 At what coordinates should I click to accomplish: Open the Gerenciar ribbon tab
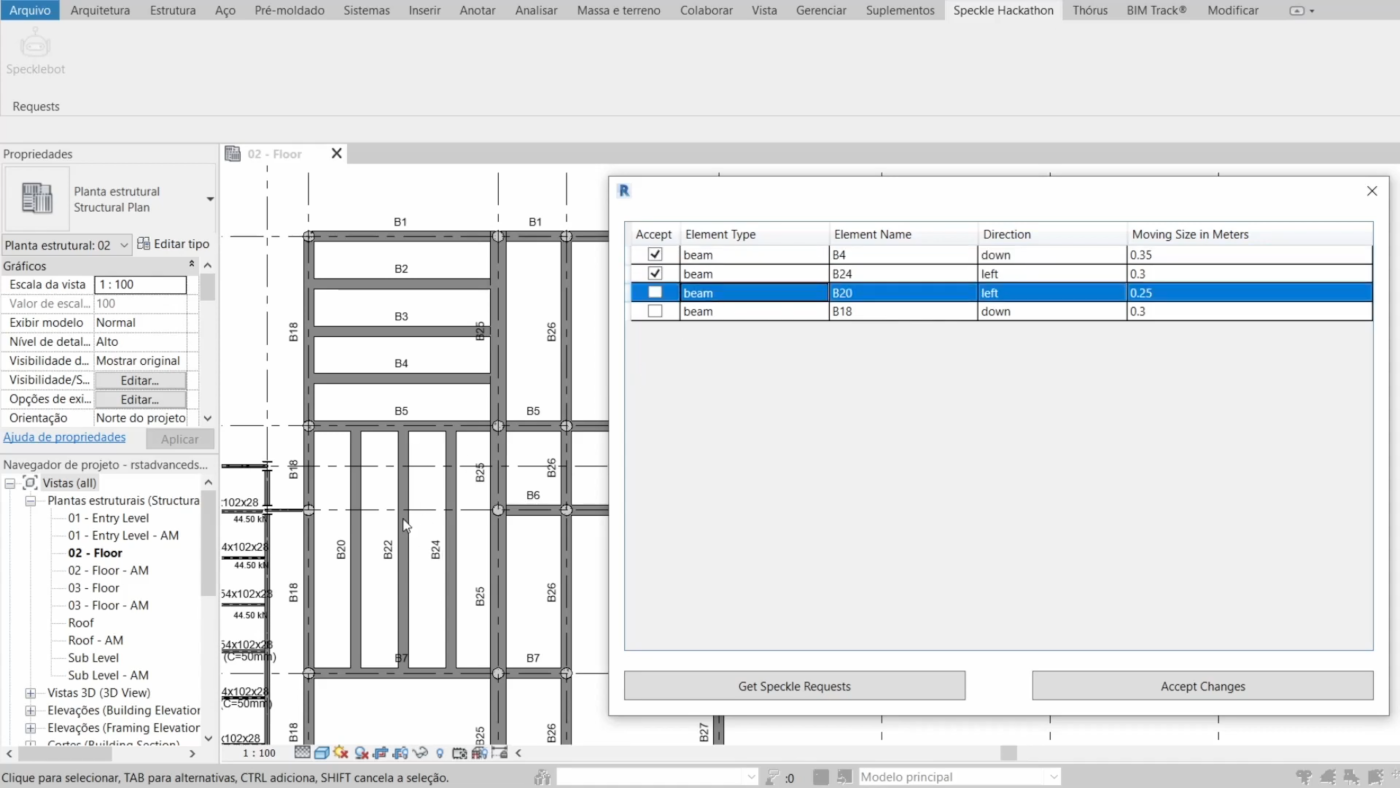pos(821,10)
